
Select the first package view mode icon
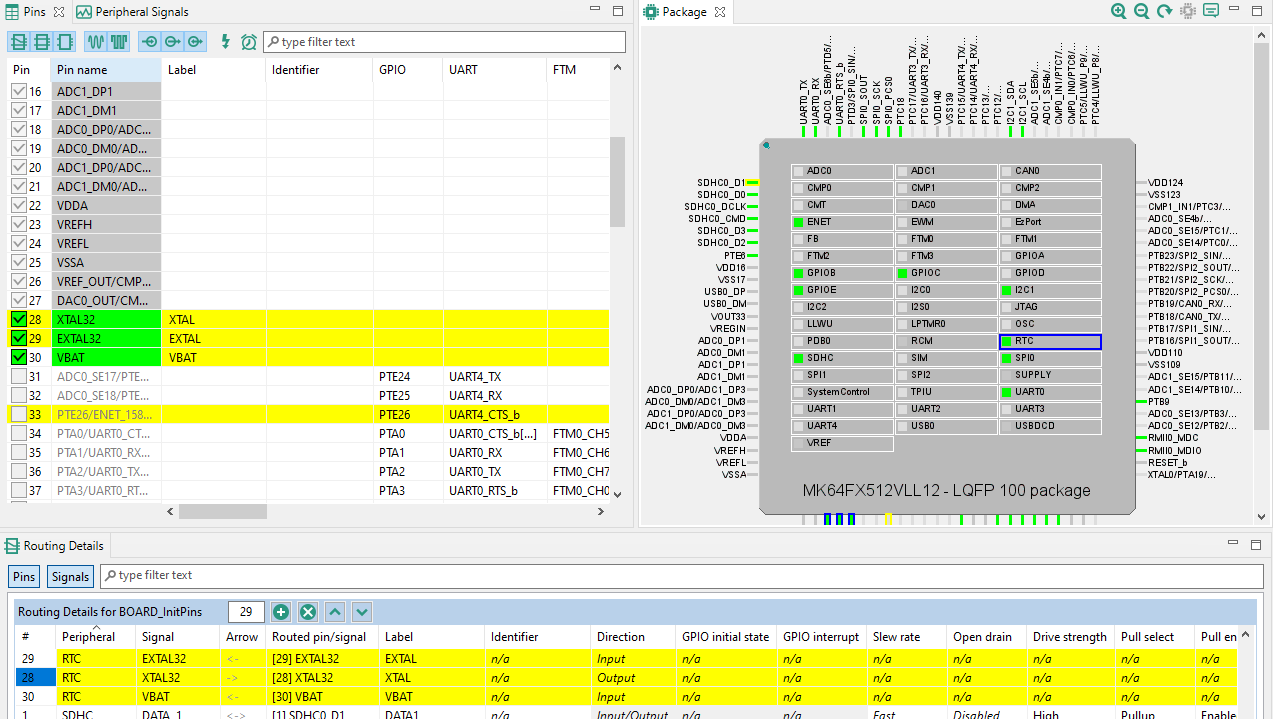[18, 42]
